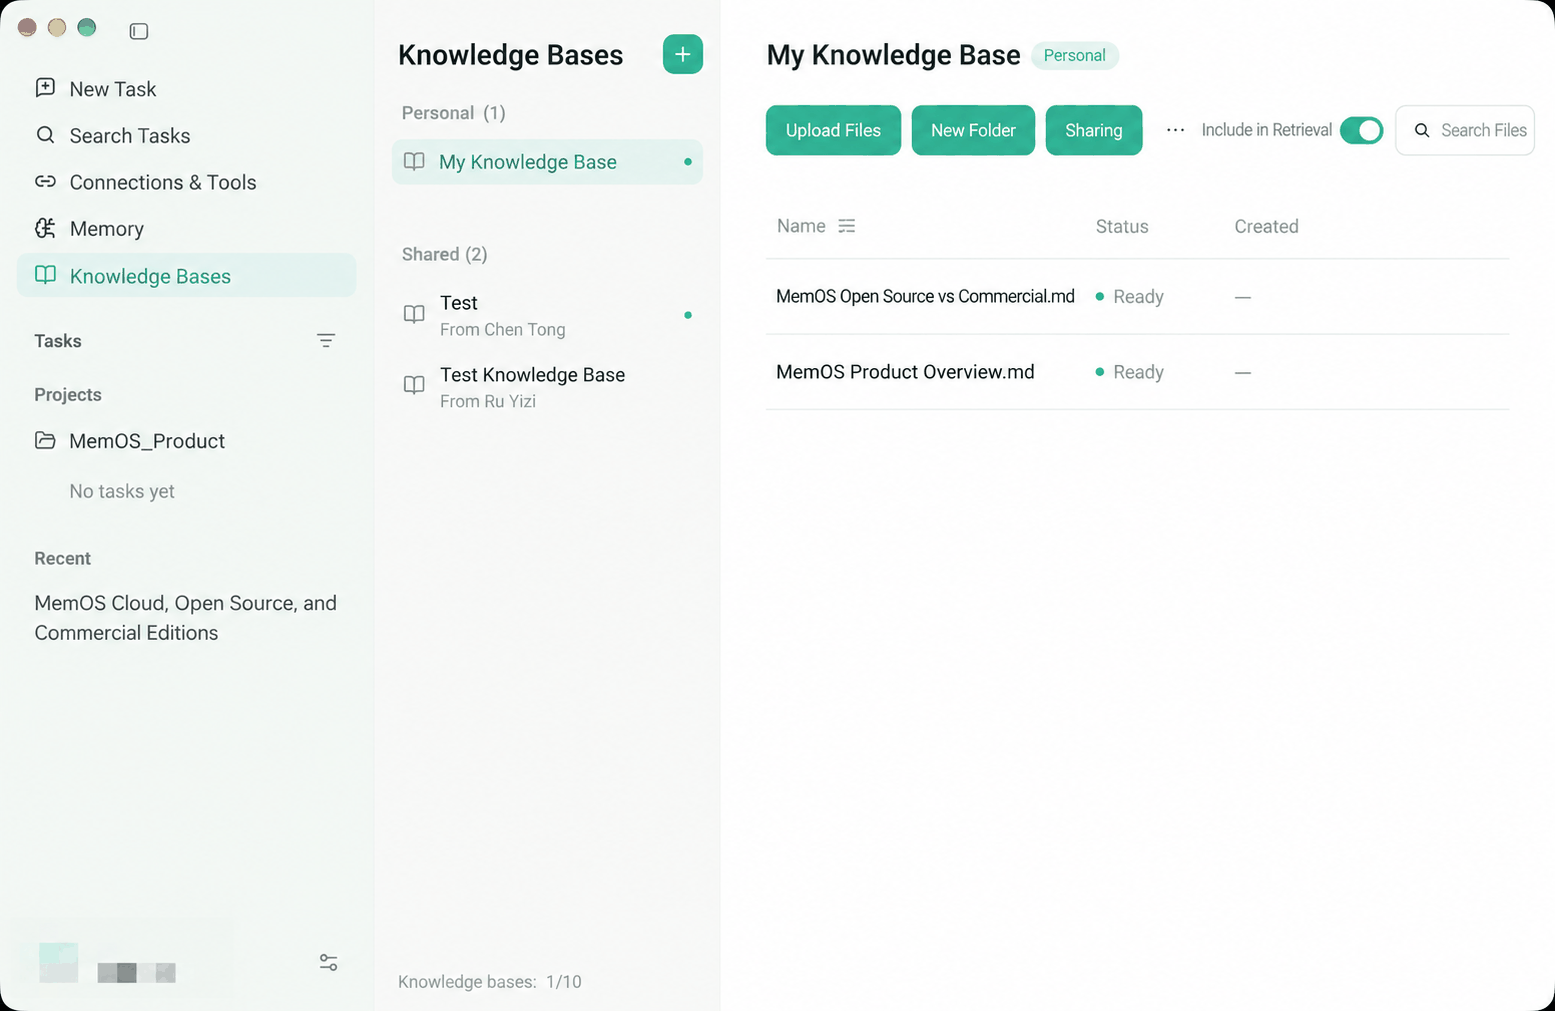This screenshot has width=1555, height=1011.
Task: Click into the Search Files field
Action: click(x=1465, y=130)
